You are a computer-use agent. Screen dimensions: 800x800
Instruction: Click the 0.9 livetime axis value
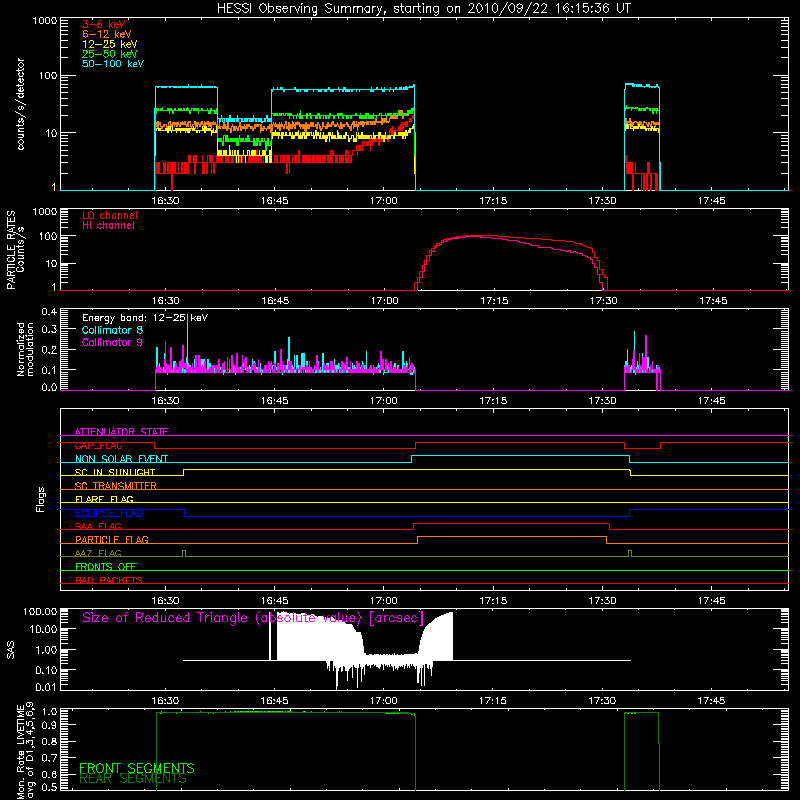coord(49,724)
